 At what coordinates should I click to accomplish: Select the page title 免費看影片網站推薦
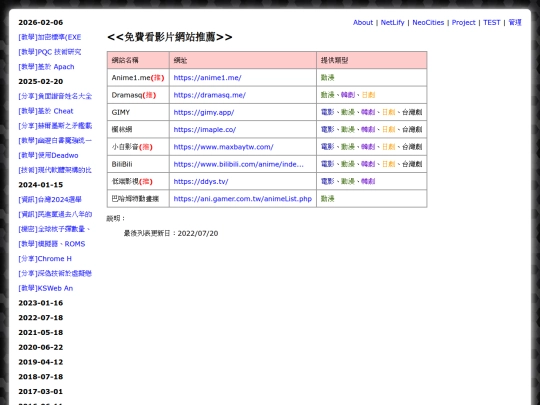pos(170,37)
